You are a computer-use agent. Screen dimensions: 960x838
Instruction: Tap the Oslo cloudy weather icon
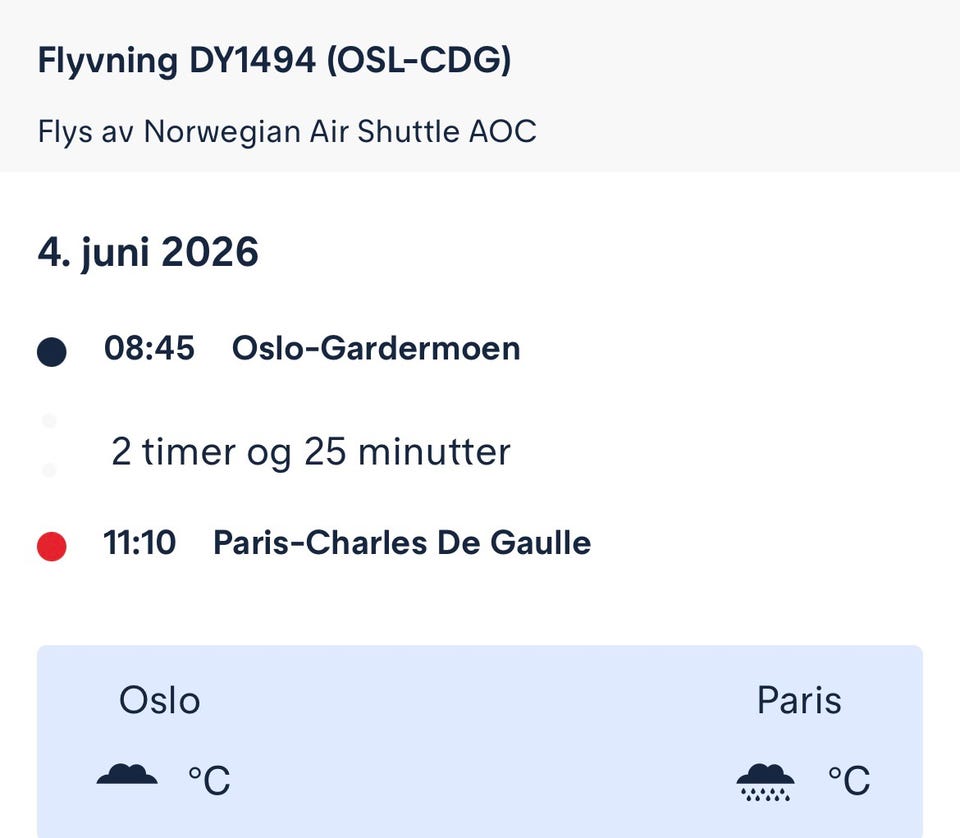tap(127, 775)
